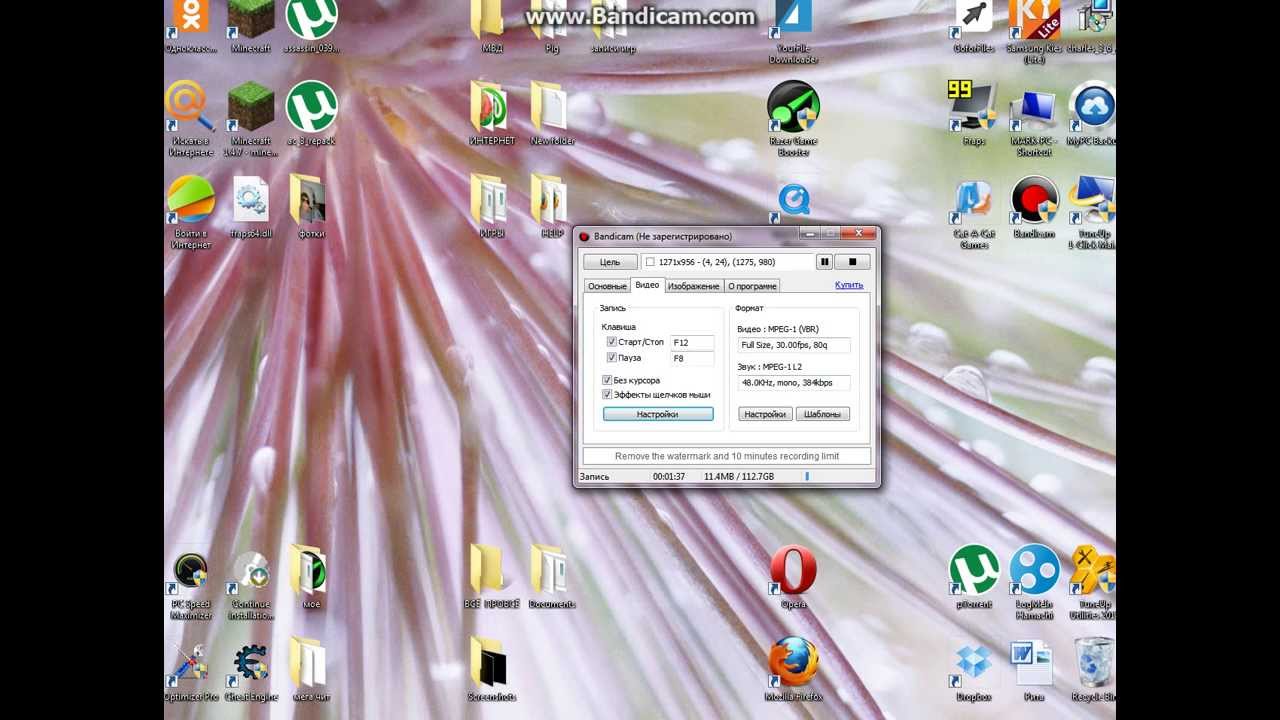Toggle the Старт/Стоп hotkey checkbox

tap(611, 342)
